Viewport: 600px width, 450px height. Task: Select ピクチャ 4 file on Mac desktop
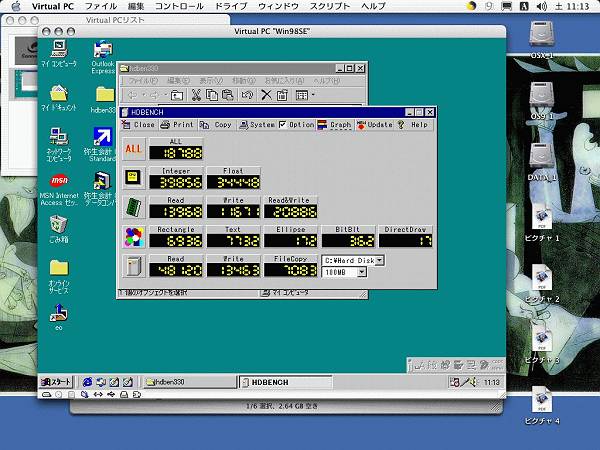point(541,406)
